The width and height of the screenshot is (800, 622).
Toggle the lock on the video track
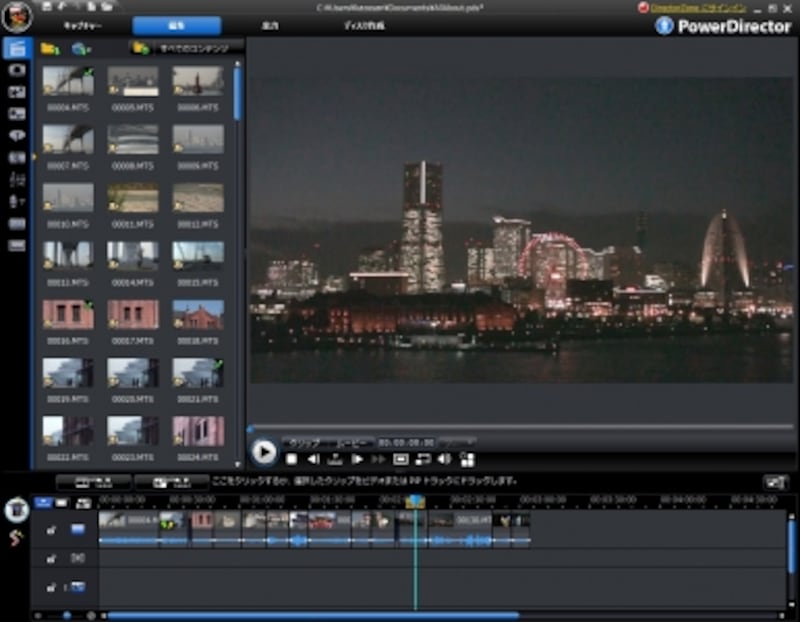[x=50, y=530]
